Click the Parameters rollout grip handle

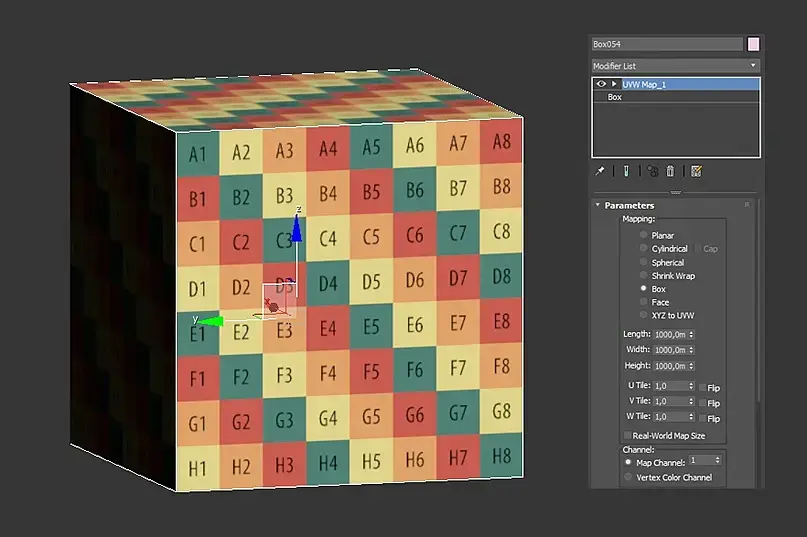pyautogui.click(x=747, y=205)
